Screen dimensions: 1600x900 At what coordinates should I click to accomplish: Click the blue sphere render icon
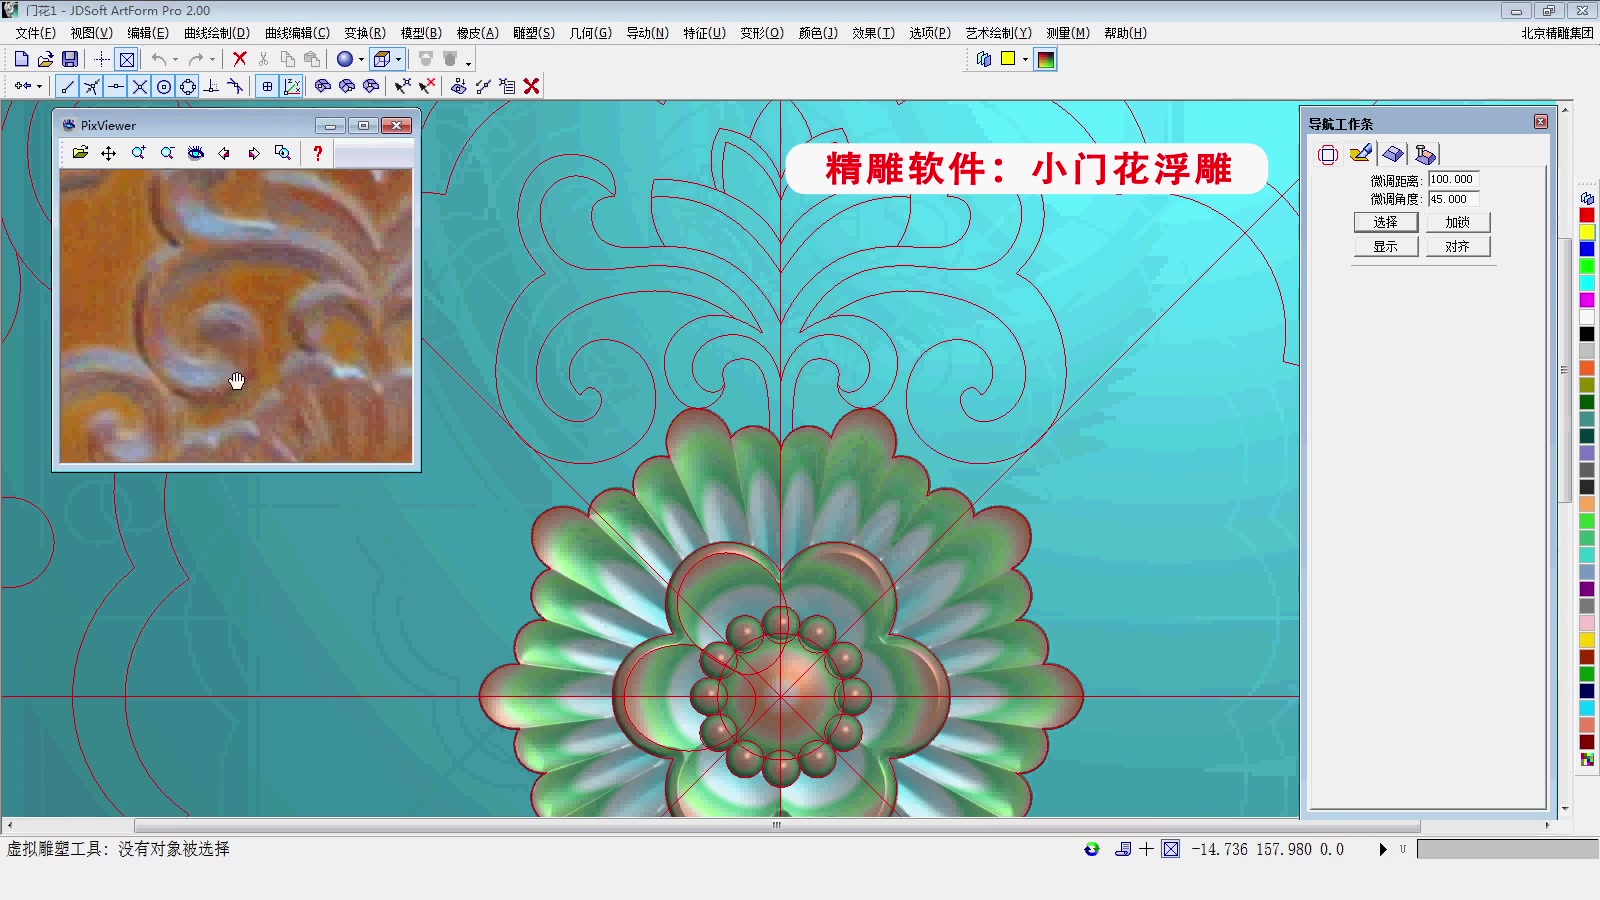click(x=345, y=59)
